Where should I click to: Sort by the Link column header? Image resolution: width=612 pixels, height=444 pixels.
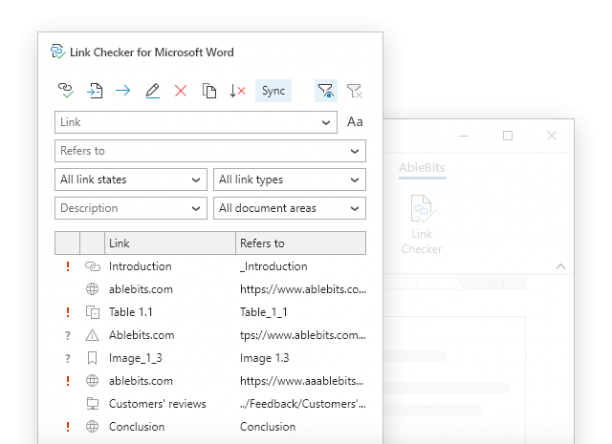click(170, 243)
